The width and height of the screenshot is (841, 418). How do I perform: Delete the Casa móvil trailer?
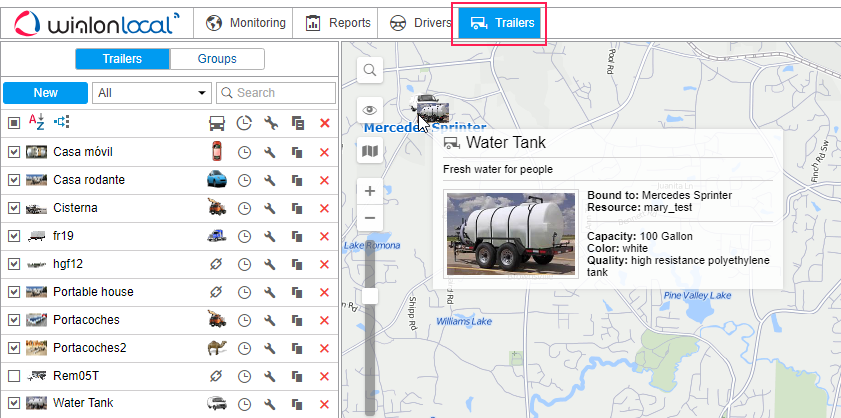pos(324,153)
